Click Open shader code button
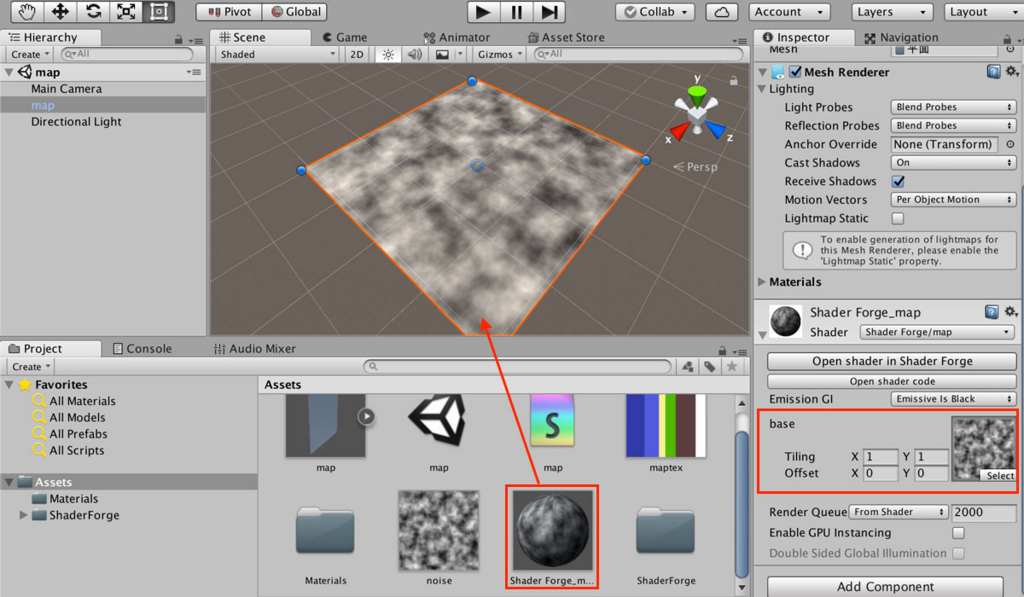This screenshot has width=1024, height=597. coord(892,381)
